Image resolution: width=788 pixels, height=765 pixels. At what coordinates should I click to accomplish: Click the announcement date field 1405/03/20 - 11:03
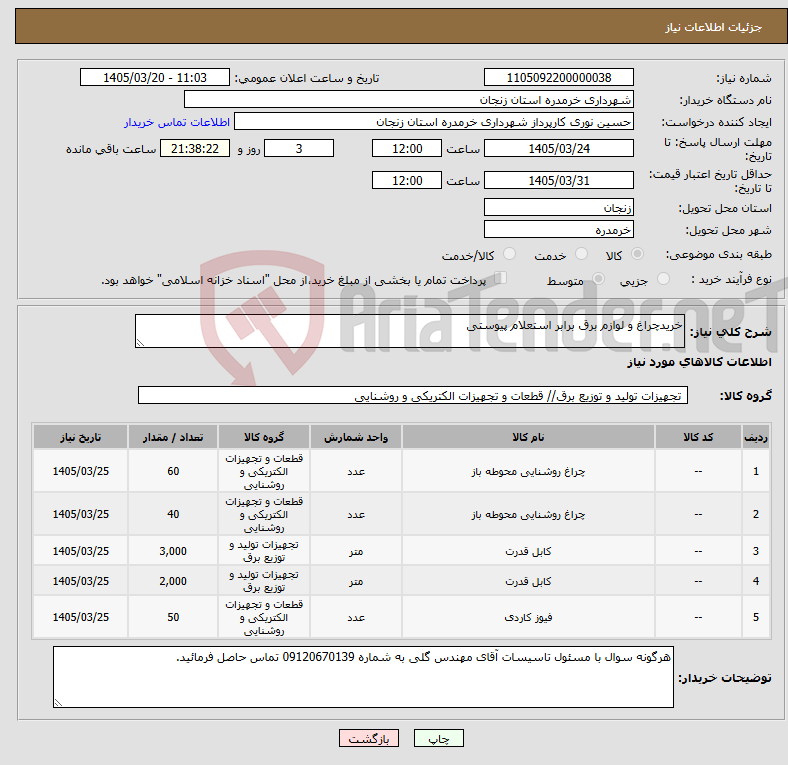(155, 77)
